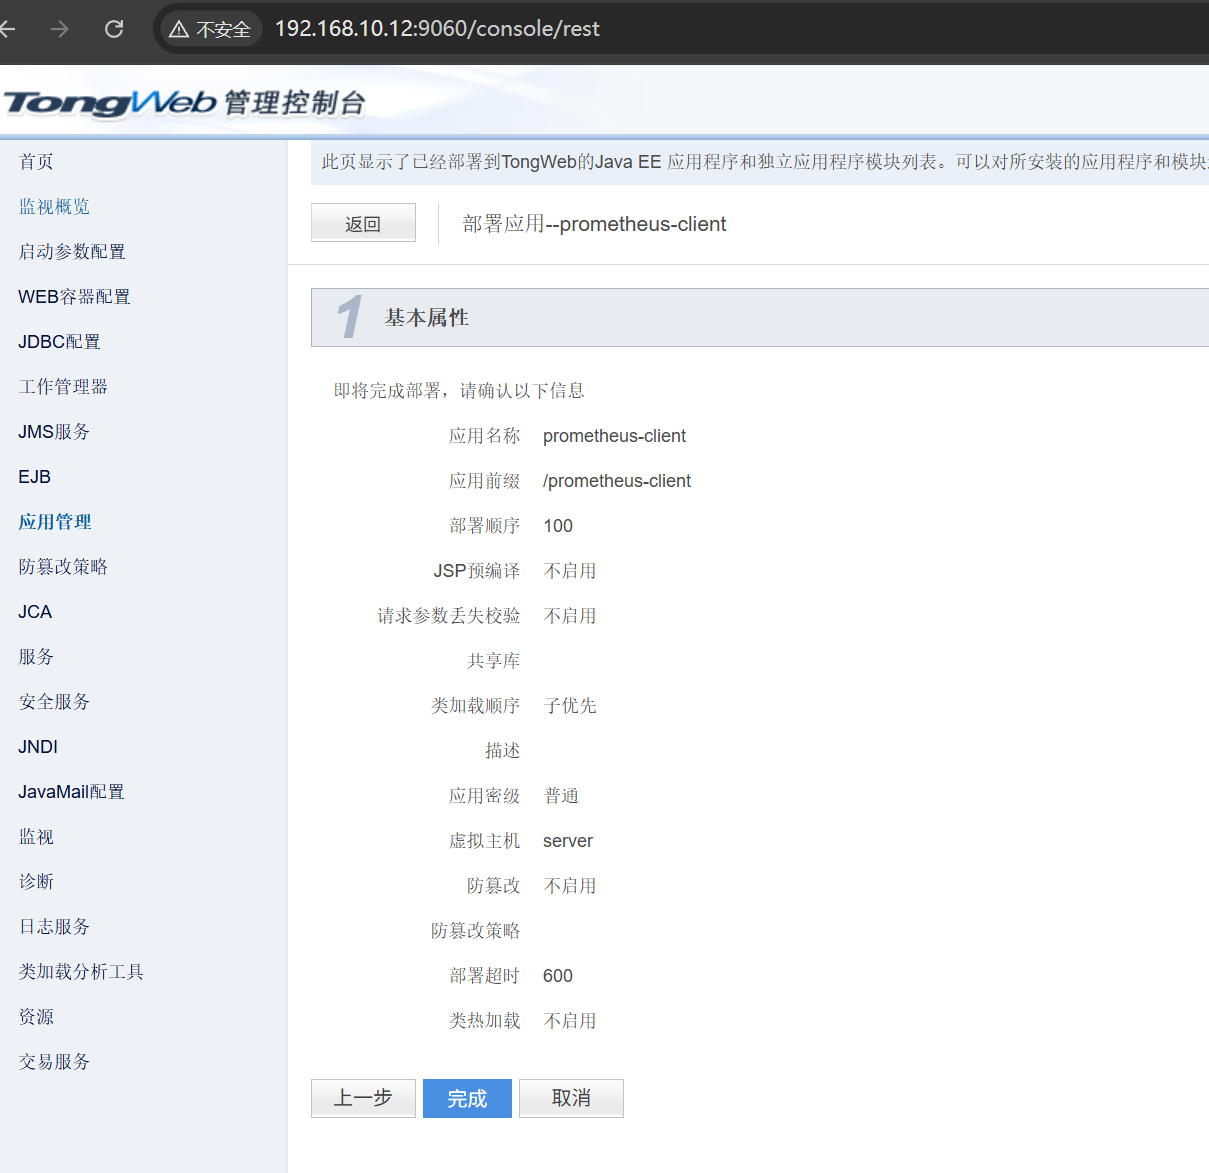The height and width of the screenshot is (1173, 1209).
Task: Click the 应用名称 value prometheus-client
Action: coord(614,436)
